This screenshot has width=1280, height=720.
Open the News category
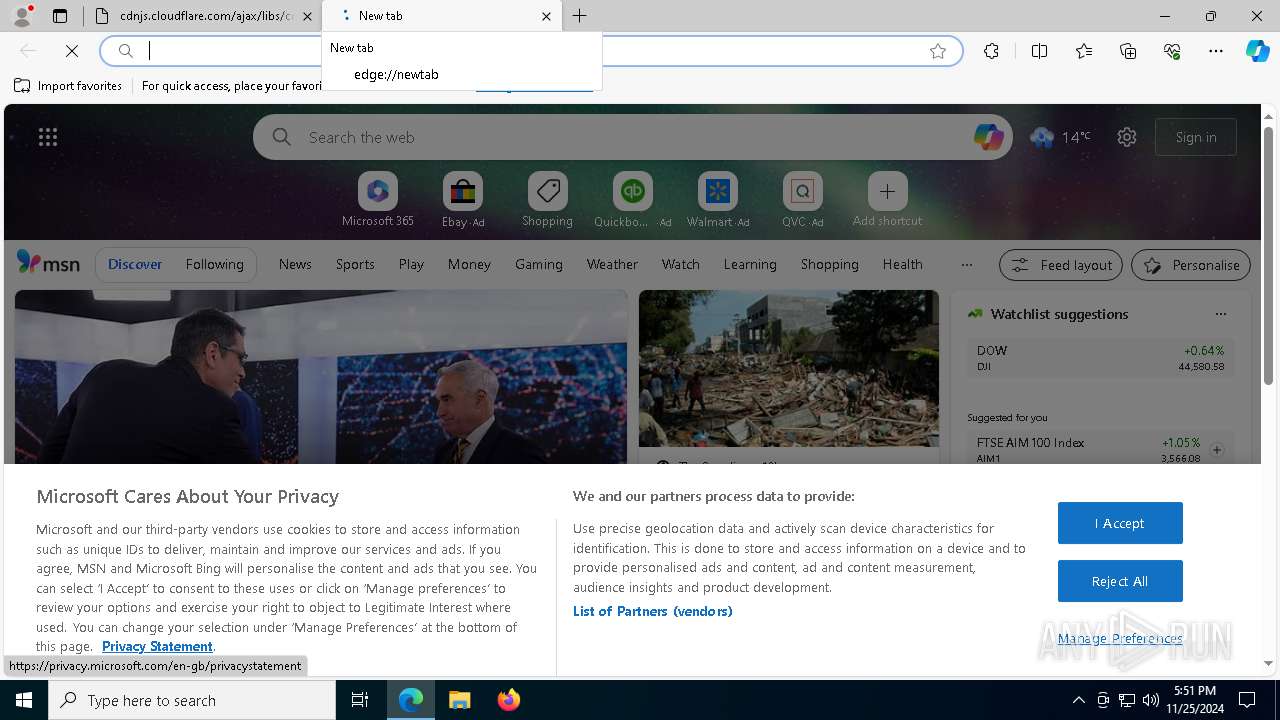[295, 264]
